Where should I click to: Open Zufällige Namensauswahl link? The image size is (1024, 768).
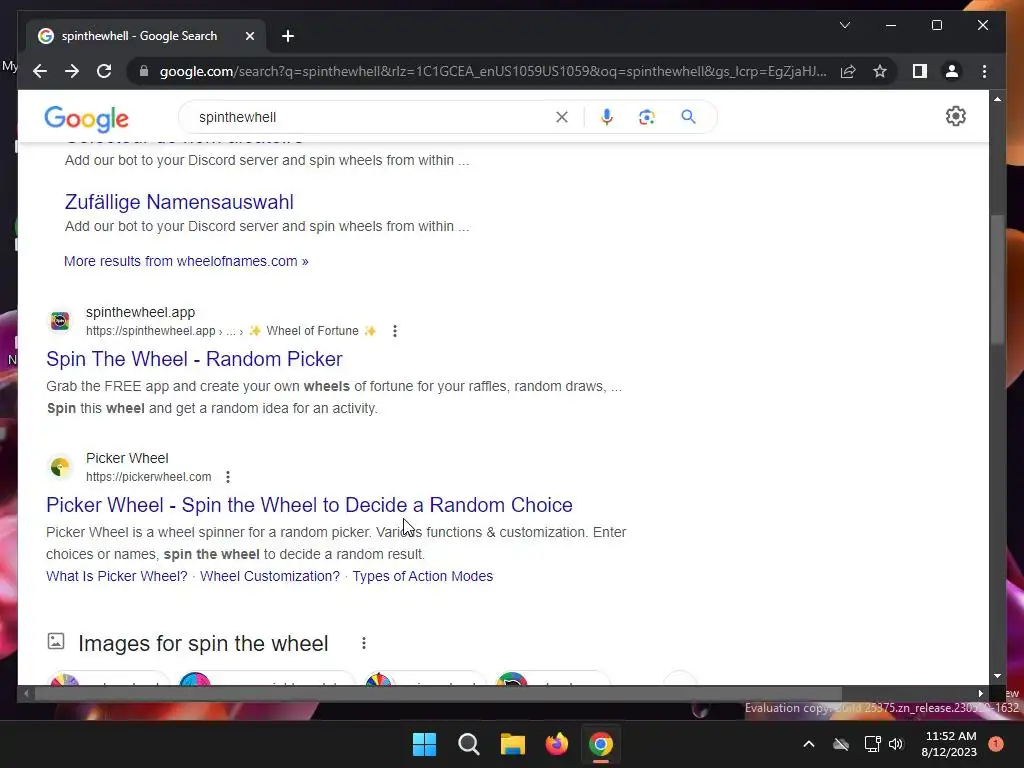179,202
